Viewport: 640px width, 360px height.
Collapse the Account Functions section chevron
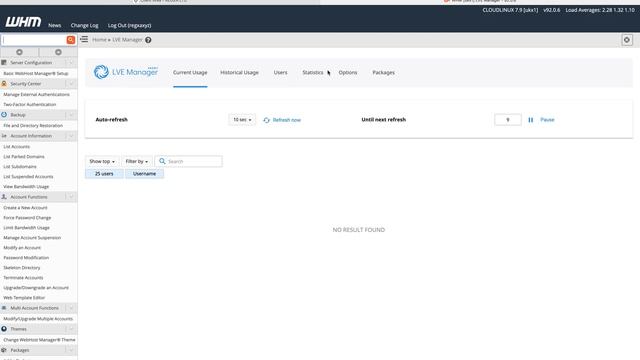(71, 197)
